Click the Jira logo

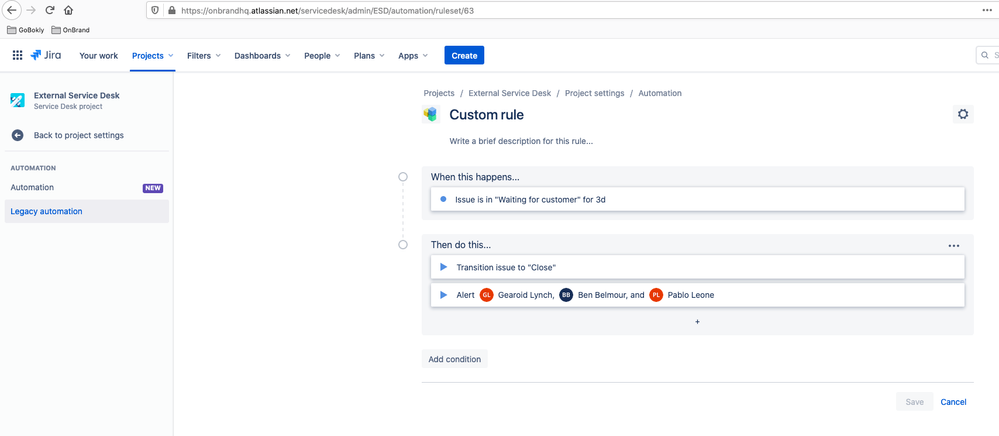[x=46, y=55]
